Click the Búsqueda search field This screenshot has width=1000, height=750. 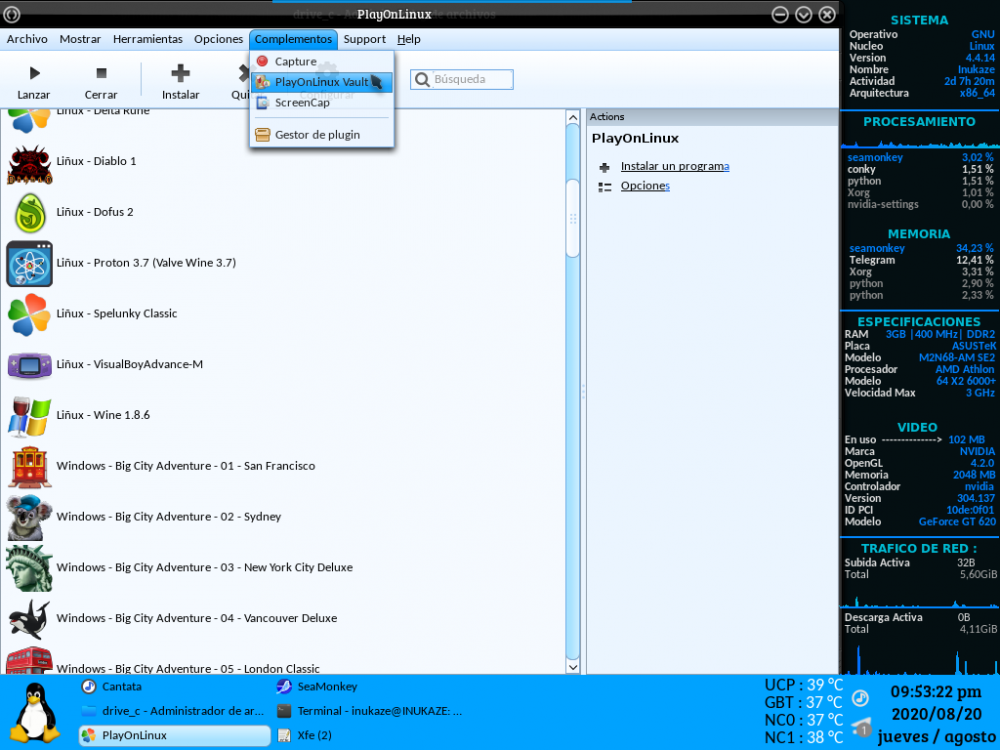click(x=472, y=79)
